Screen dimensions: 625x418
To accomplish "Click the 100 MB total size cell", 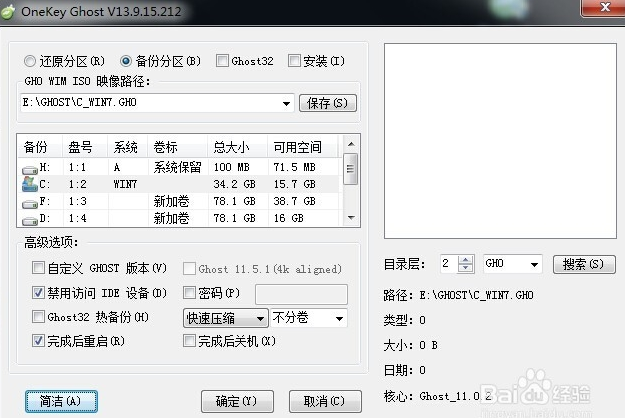I will [232, 167].
